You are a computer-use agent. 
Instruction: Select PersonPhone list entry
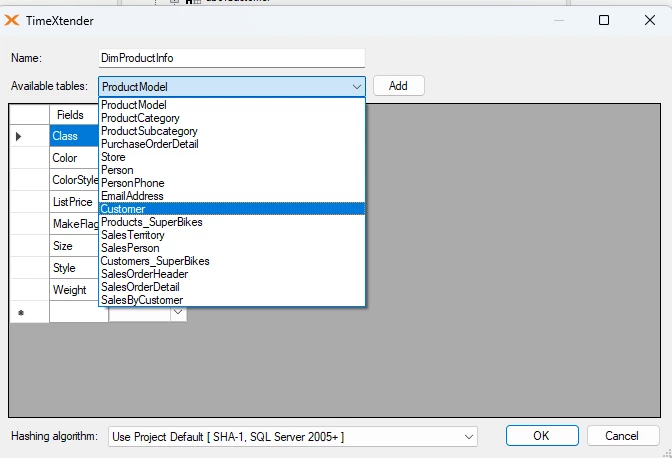[x=231, y=183]
